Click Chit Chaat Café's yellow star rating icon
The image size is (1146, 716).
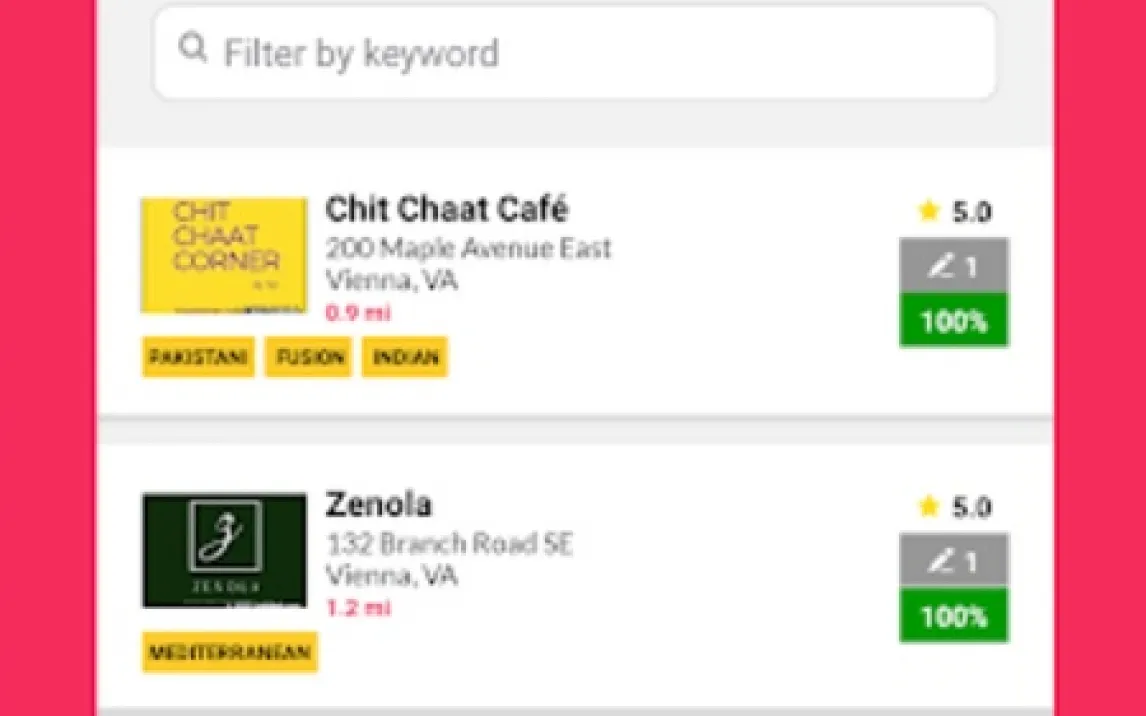[x=929, y=211]
